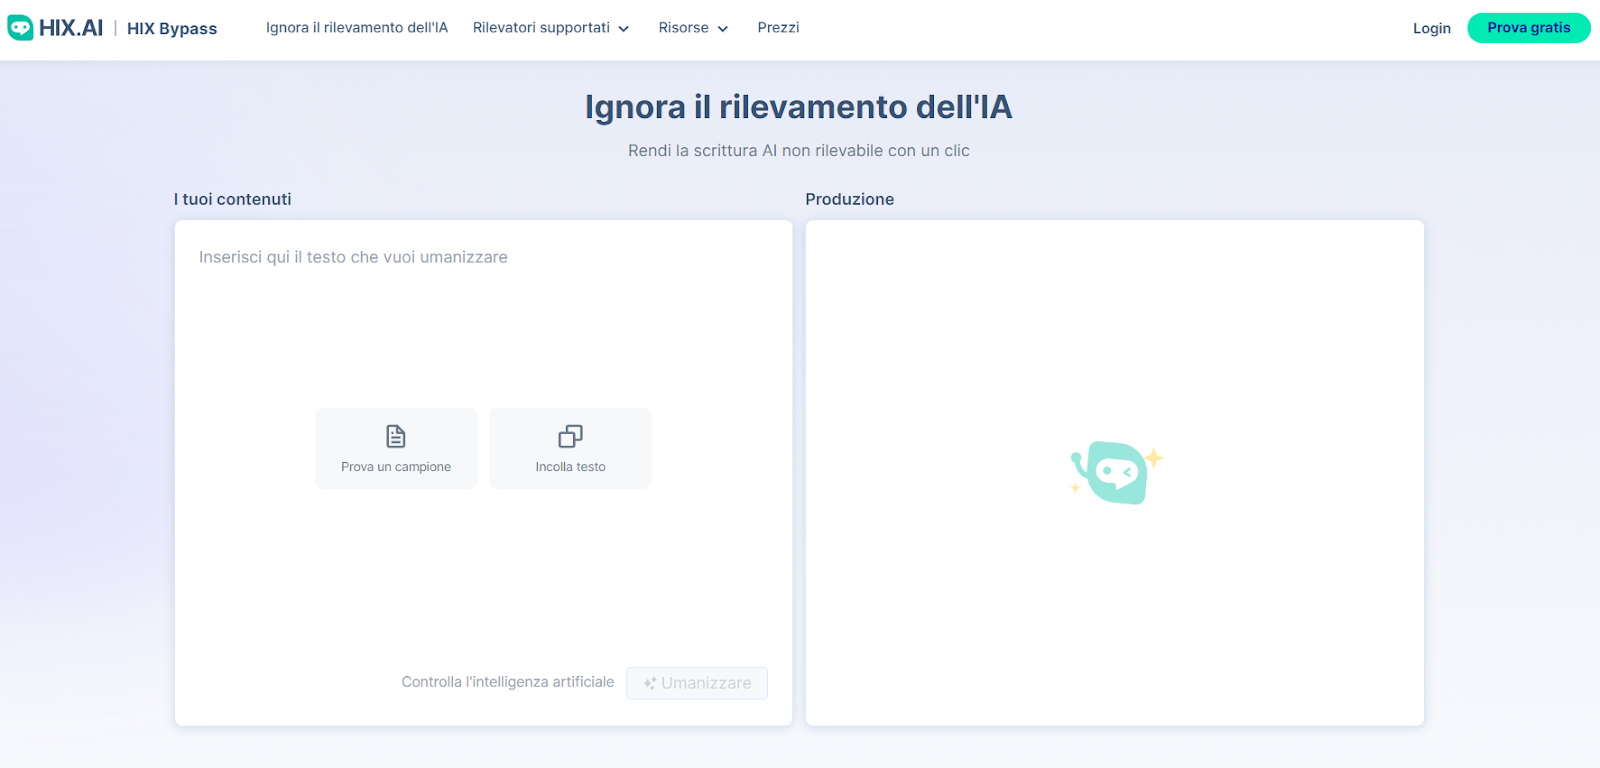Click the Login link
The width and height of the screenshot is (1600, 768).
(1431, 28)
